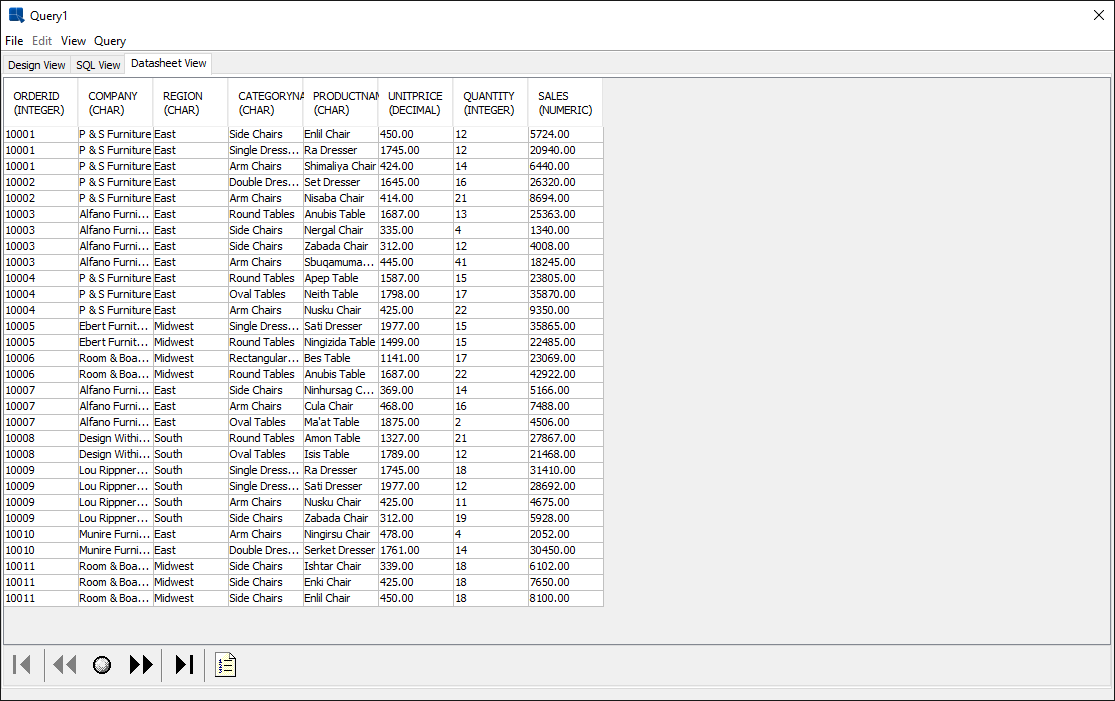Click the ORDERID column header

[x=40, y=103]
